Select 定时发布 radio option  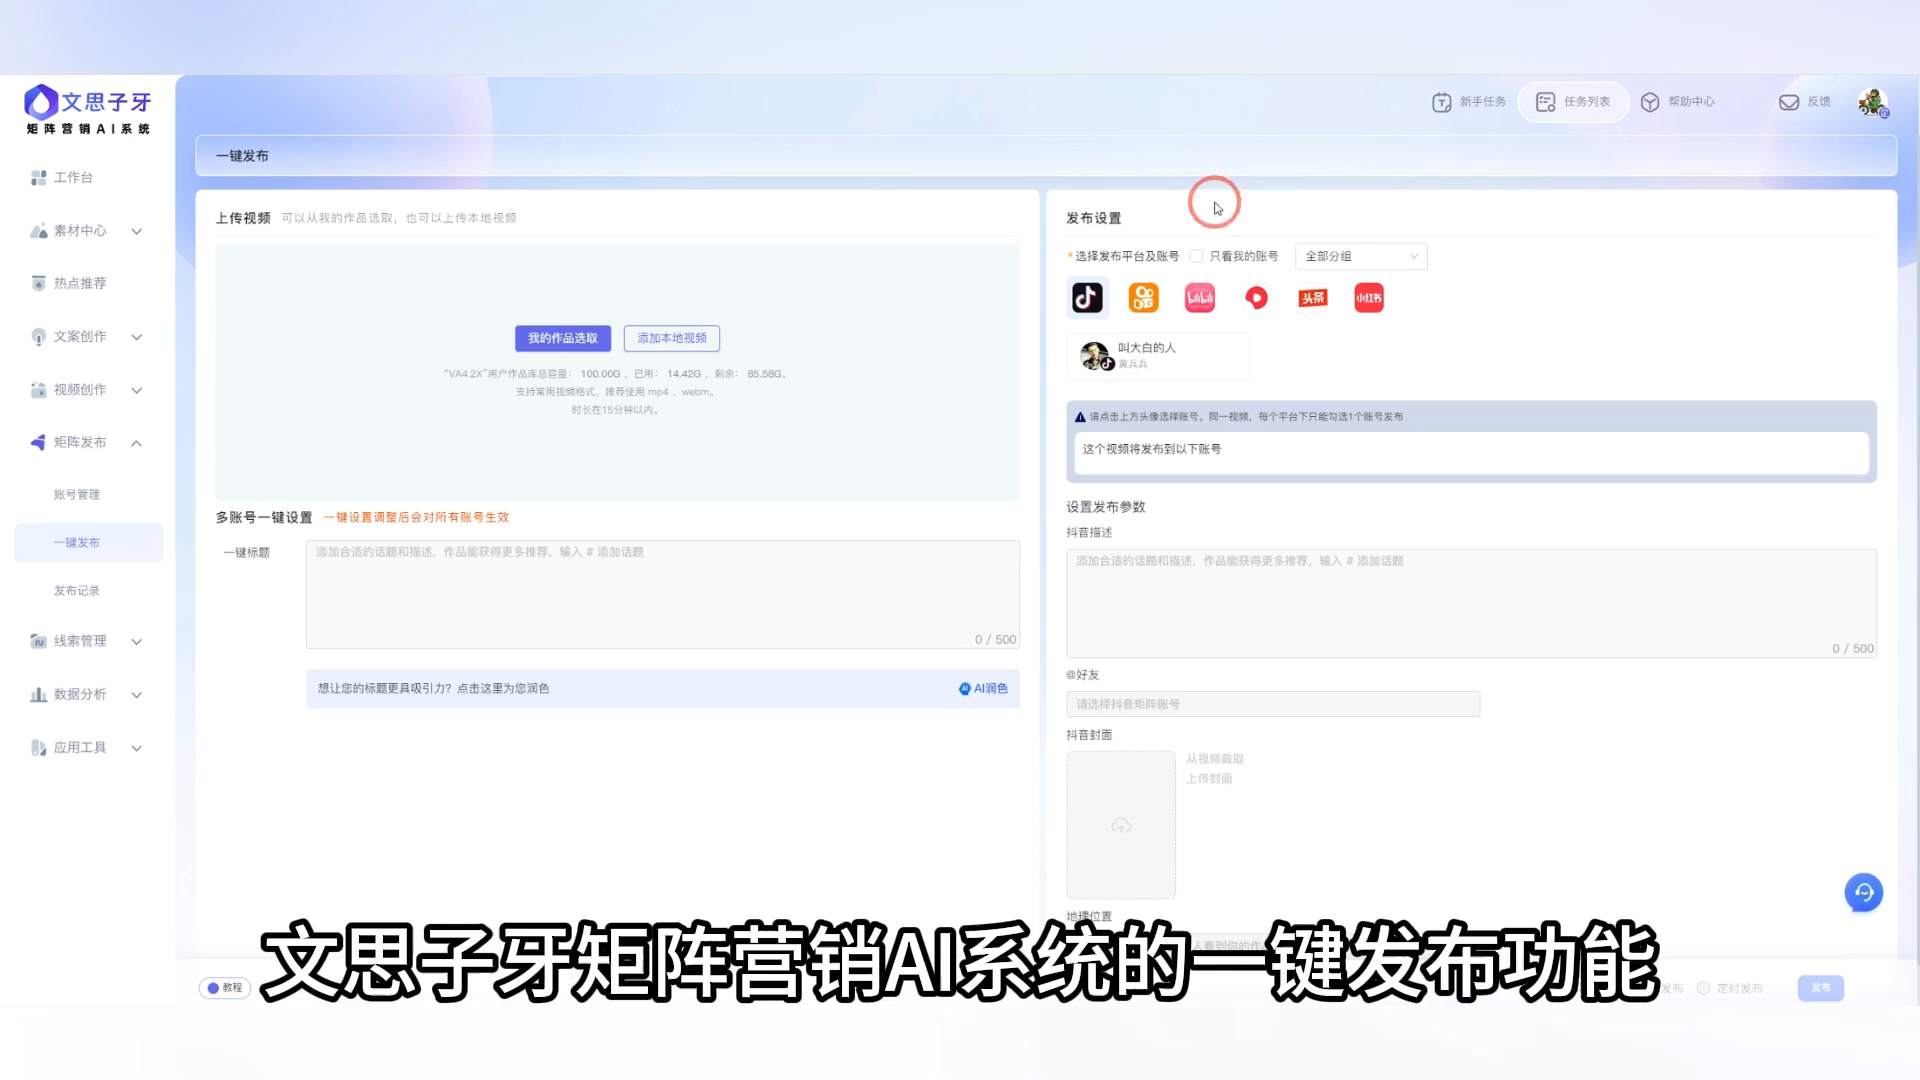(x=1703, y=988)
